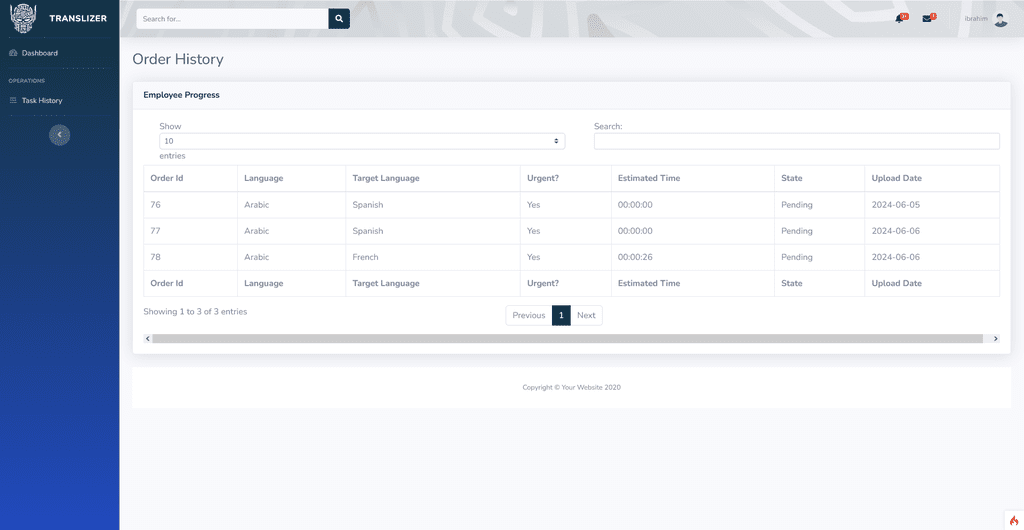The width and height of the screenshot is (1024, 530).
Task: Click the estimated time 00:00:26 cell
Action: pyautogui.click(x=693, y=257)
